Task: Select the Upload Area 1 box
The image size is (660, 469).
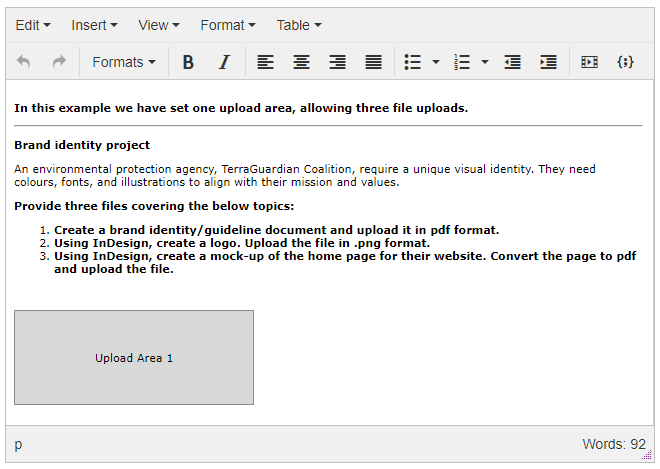Action: click(x=134, y=358)
